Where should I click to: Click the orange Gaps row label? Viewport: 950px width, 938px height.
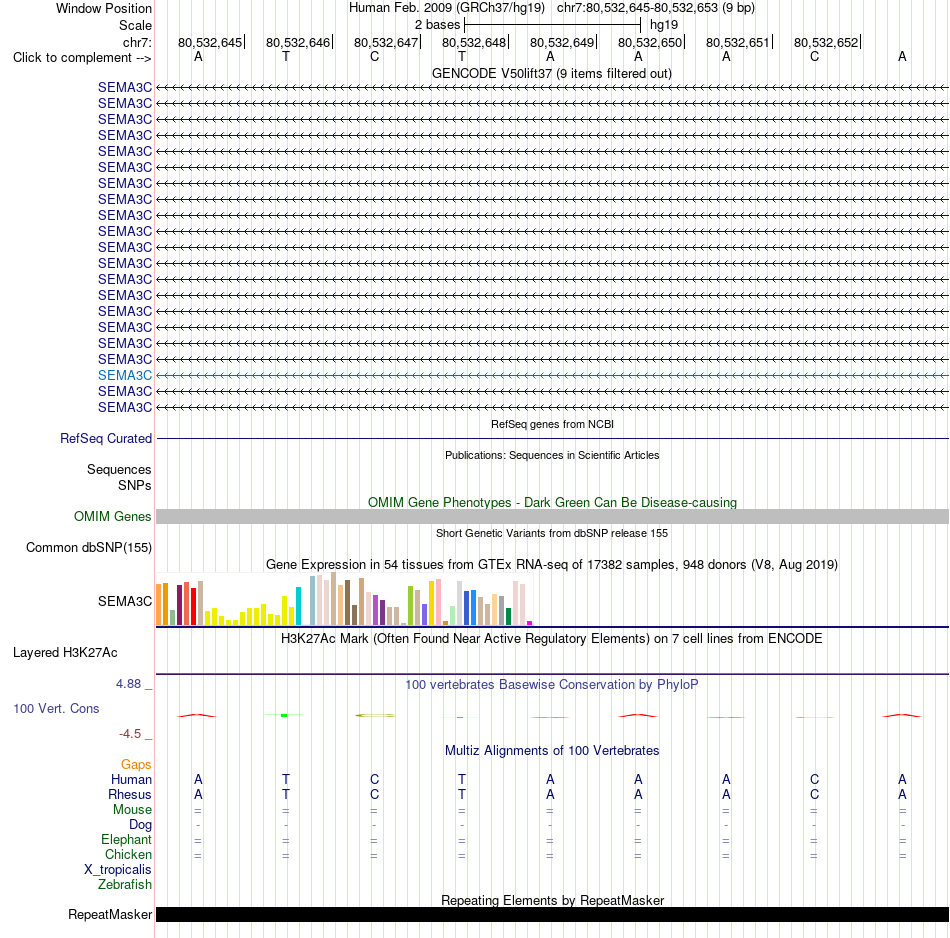click(x=136, y=765)
